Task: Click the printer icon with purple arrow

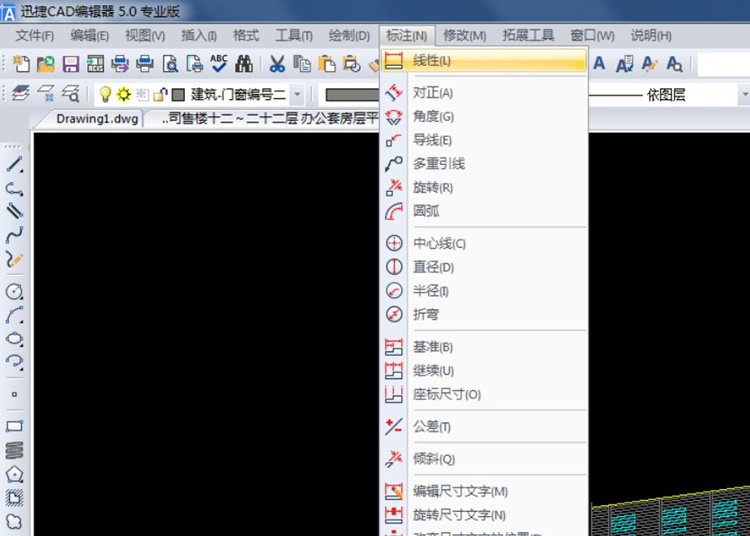Action: tap(120, 64)
